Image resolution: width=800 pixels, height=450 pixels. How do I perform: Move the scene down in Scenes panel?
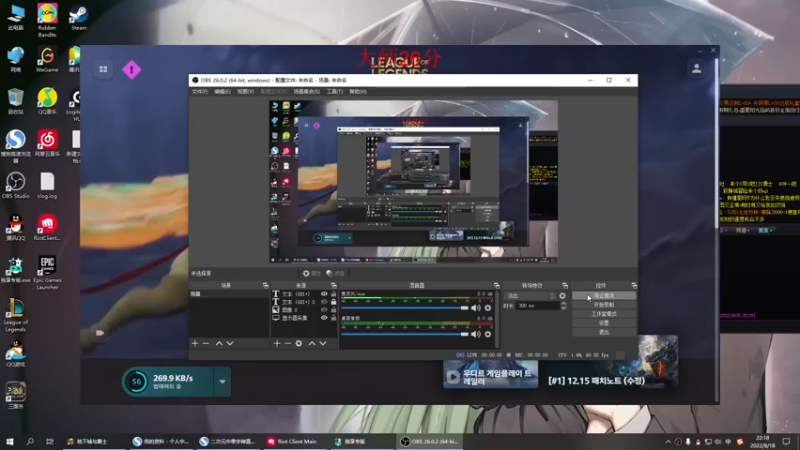pyautogui.click(x=230, y=343)
